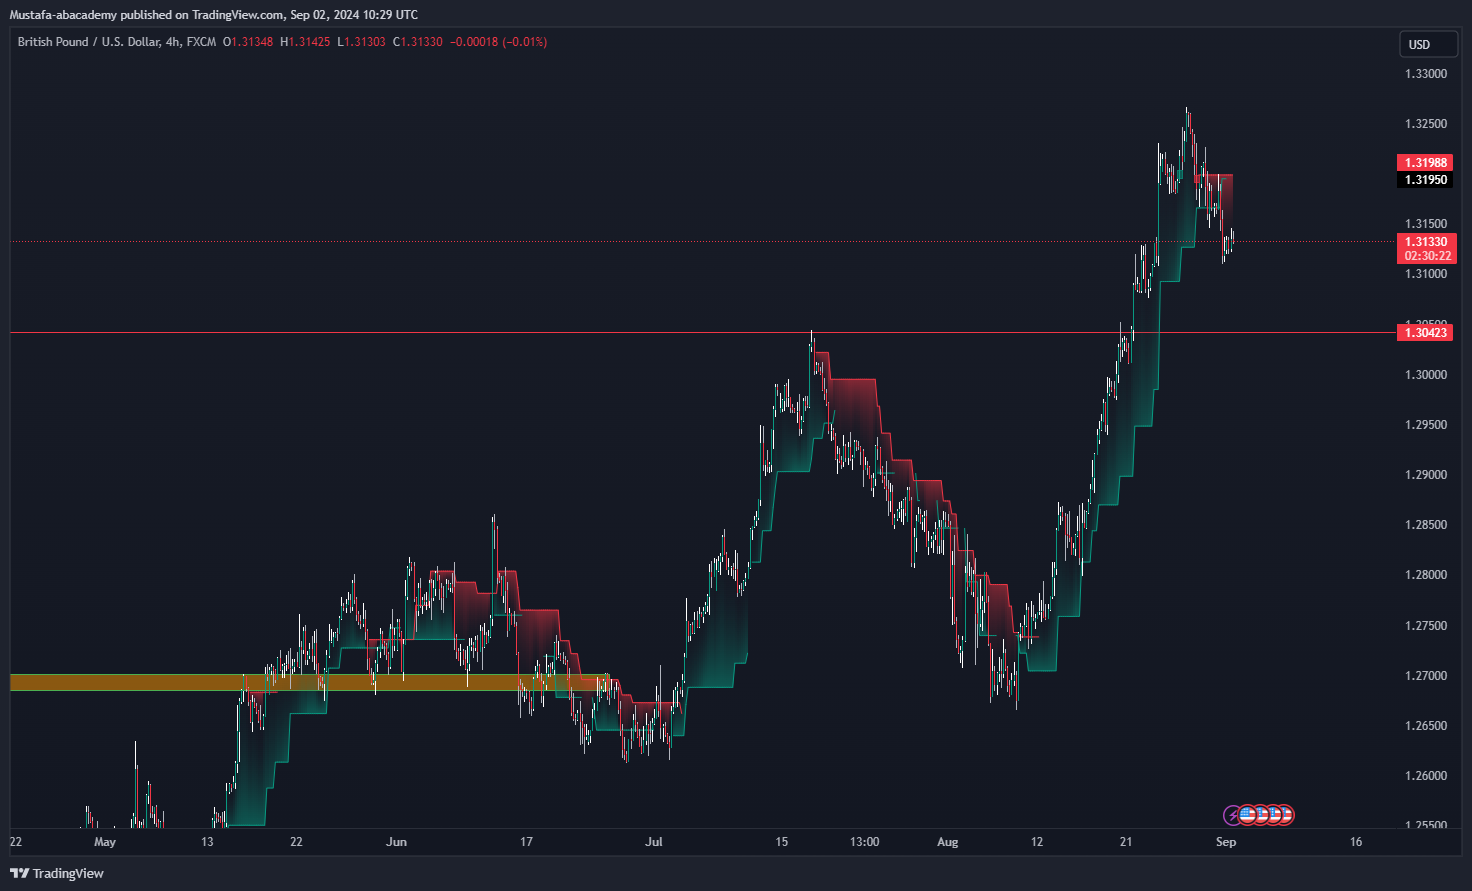Screen dimensions: 1472x891
Task: Click the leftmost US flag economic event icon
Action: [1247, 815]
